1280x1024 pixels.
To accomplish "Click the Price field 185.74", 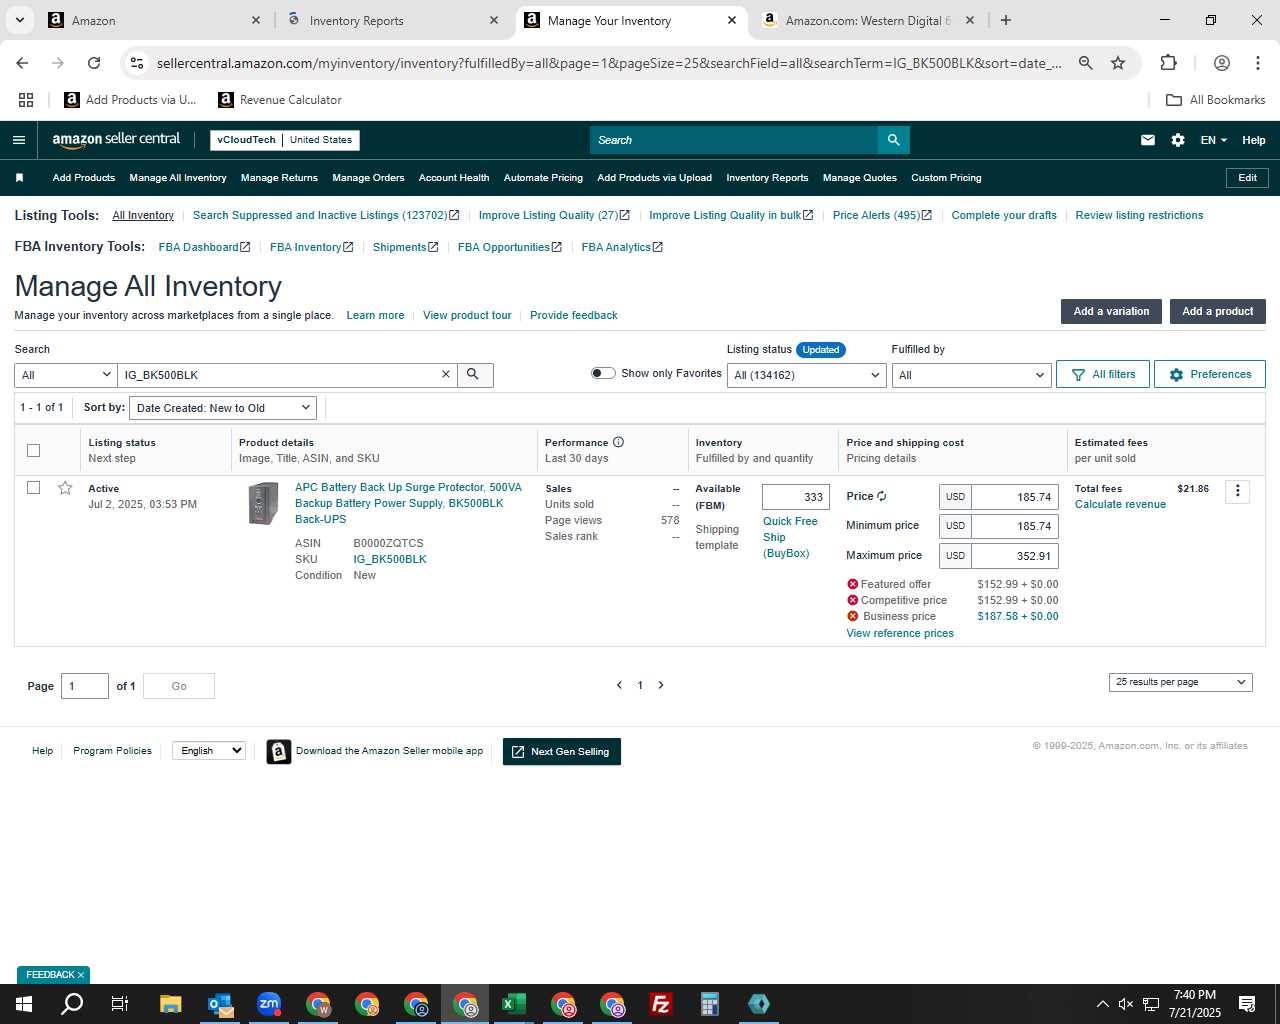I will pos(1015,497).
